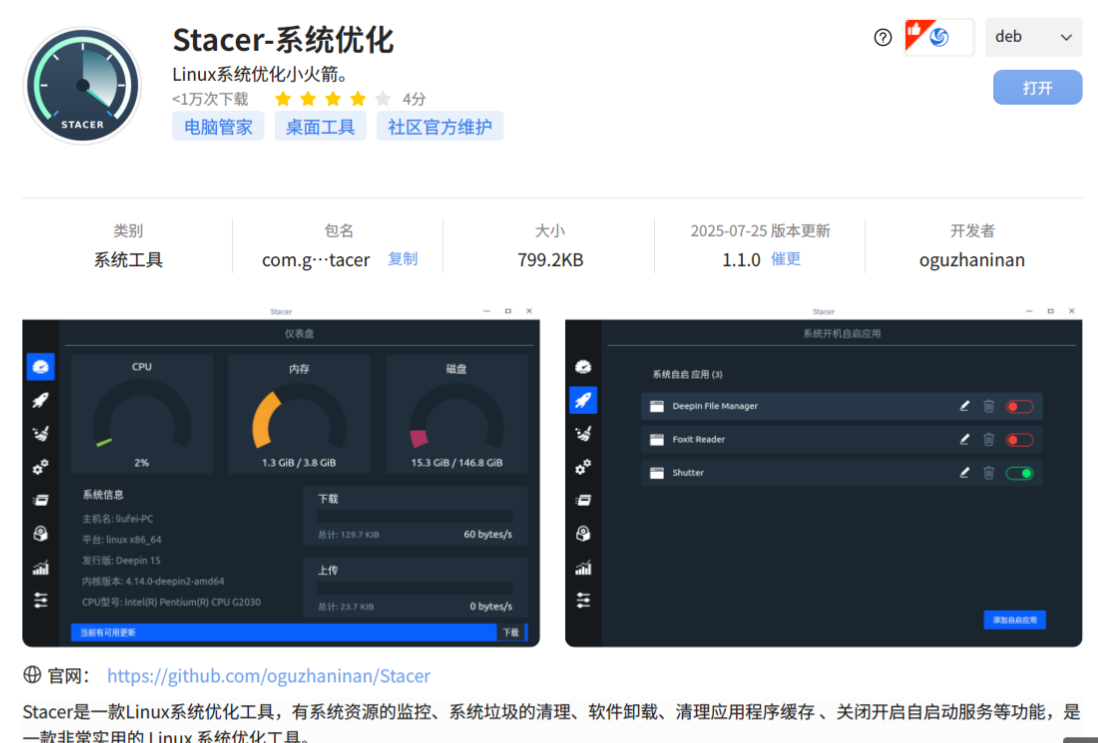
Task: Click the category value 系统工具
Action: (128, 260)
